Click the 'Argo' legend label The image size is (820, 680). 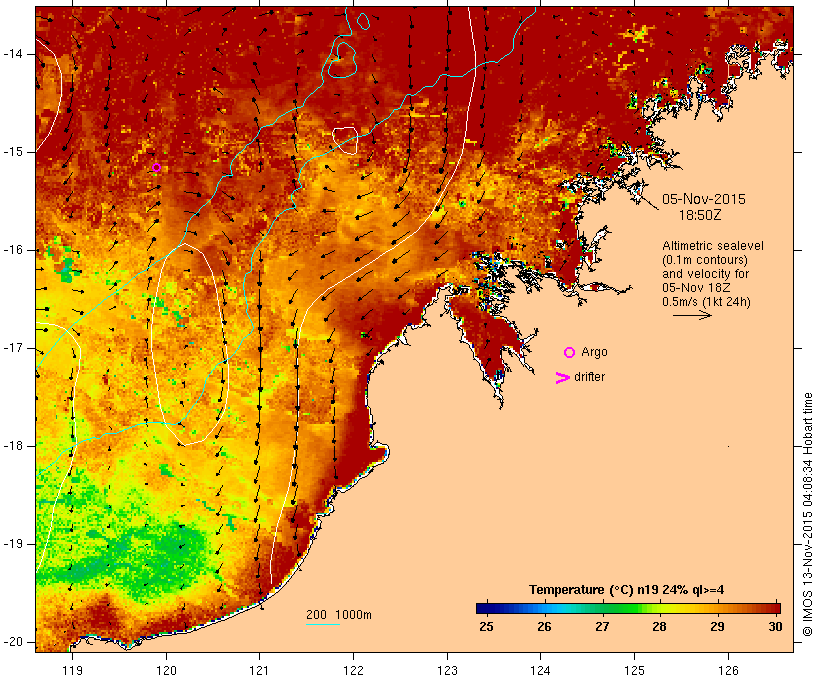click(x=595, y=352)
